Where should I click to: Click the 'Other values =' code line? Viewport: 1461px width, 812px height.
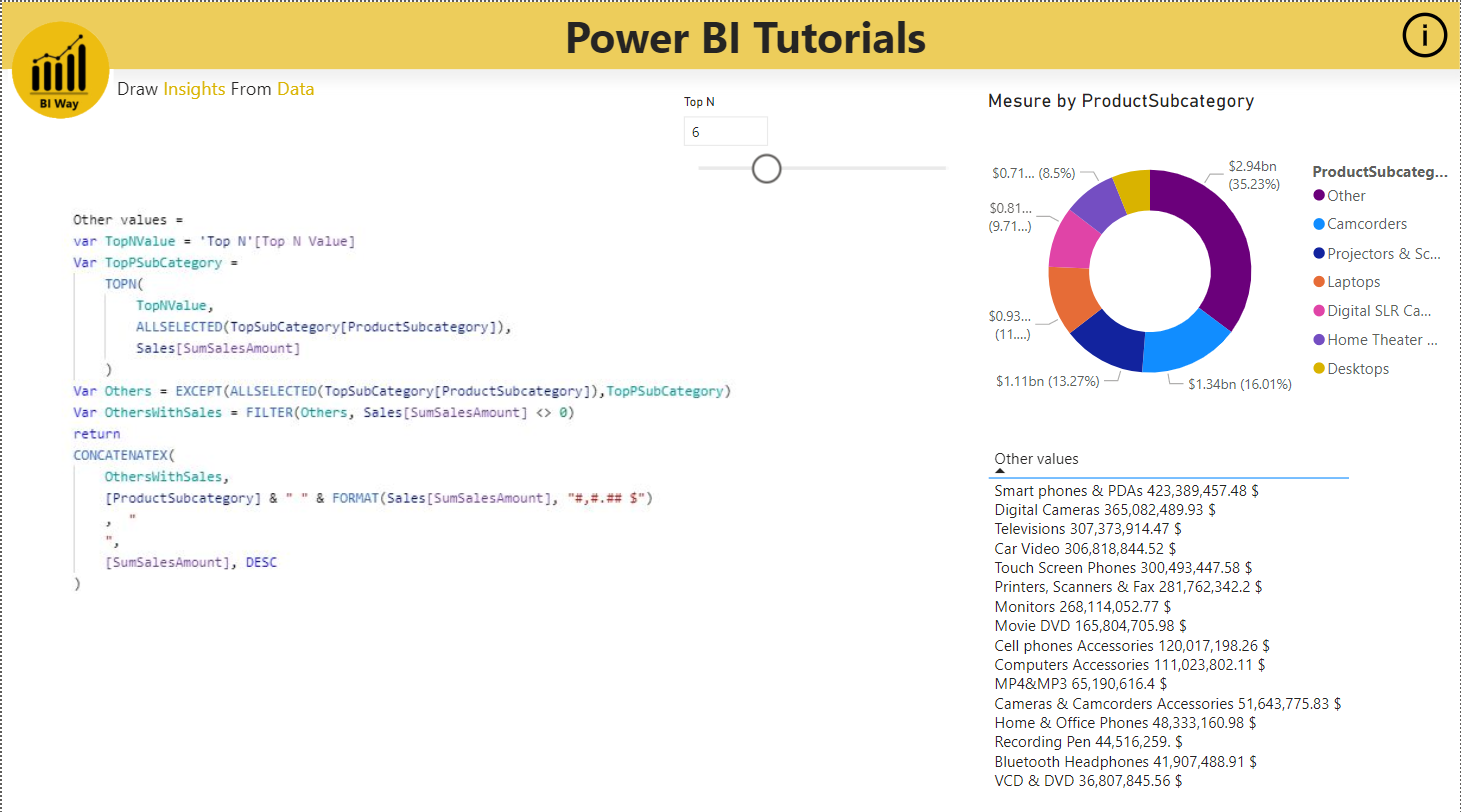pos(128,220)
